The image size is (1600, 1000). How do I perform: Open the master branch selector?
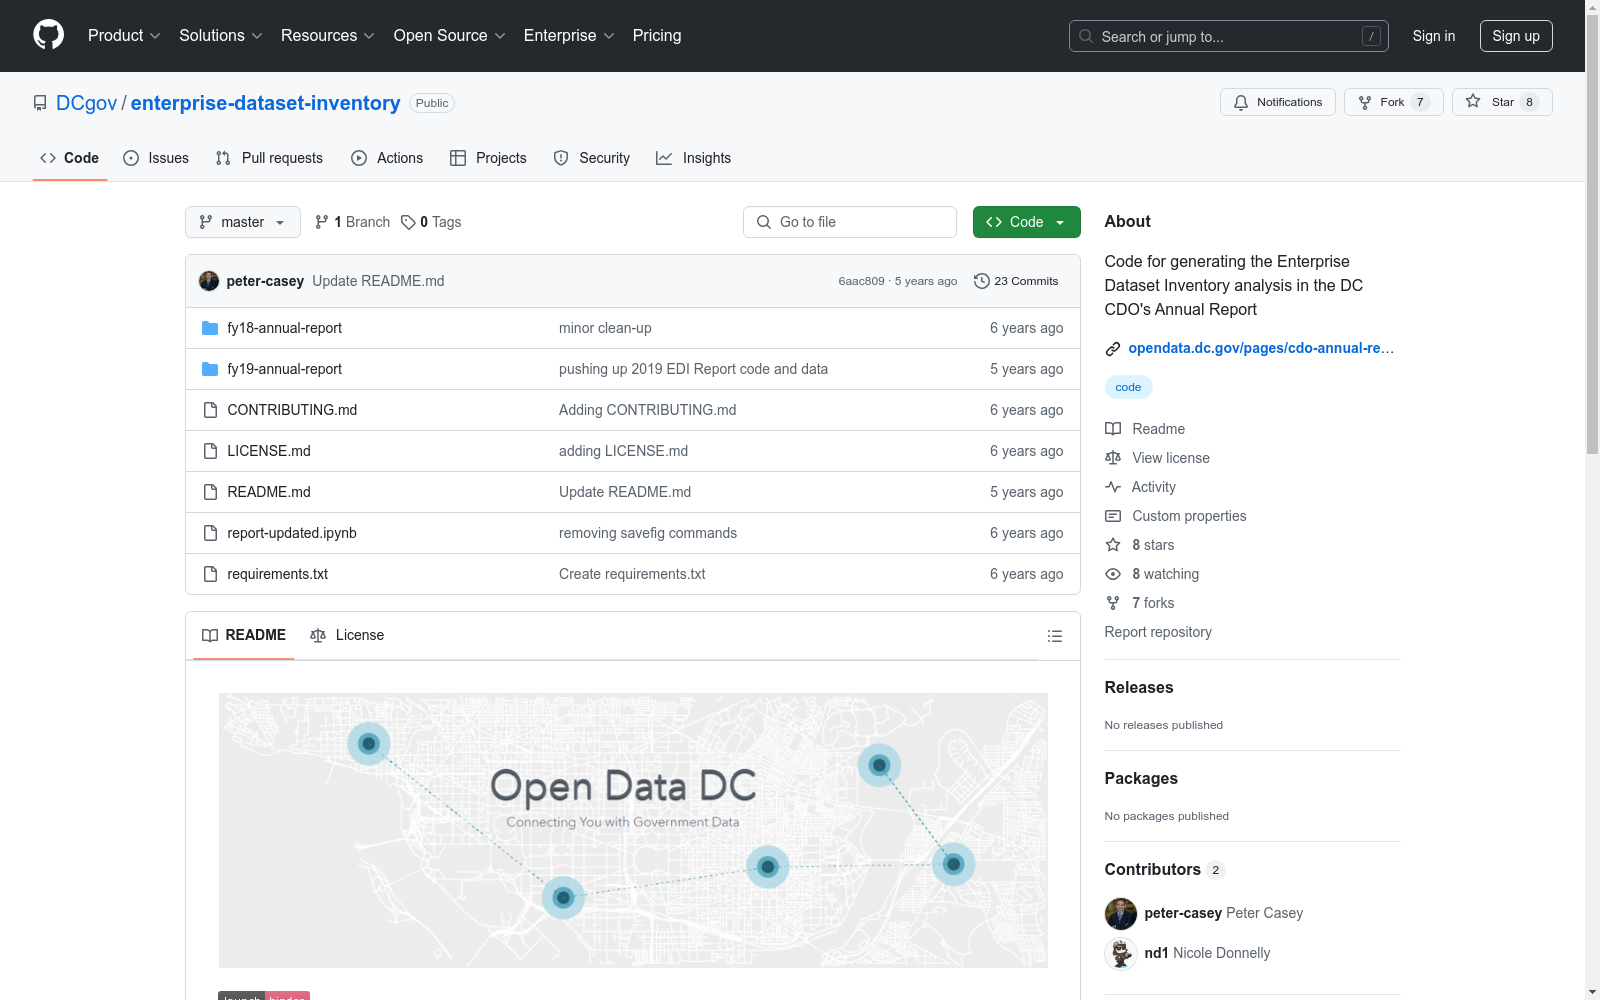pyautogui.click(x=243, y=222)
